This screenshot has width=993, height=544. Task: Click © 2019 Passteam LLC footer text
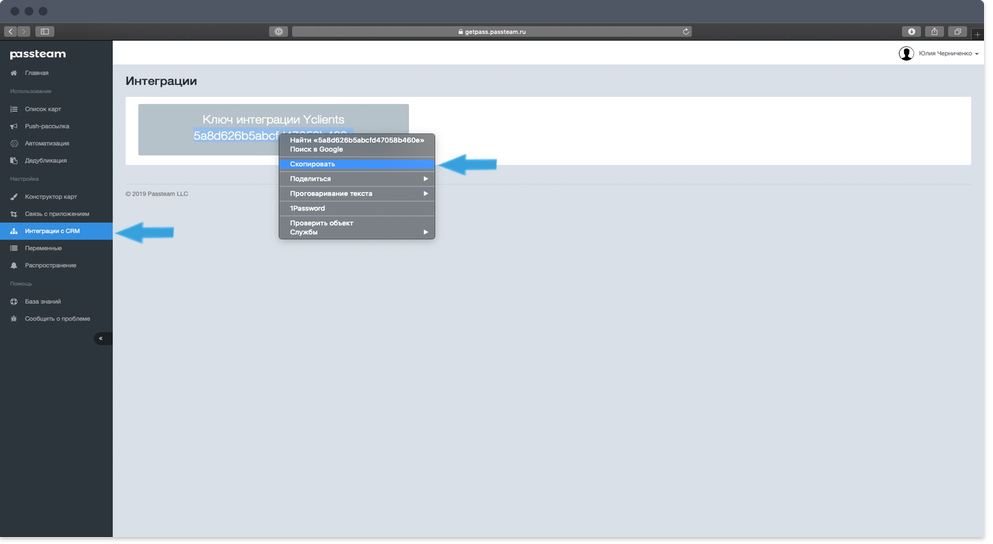tap(156, 194)
